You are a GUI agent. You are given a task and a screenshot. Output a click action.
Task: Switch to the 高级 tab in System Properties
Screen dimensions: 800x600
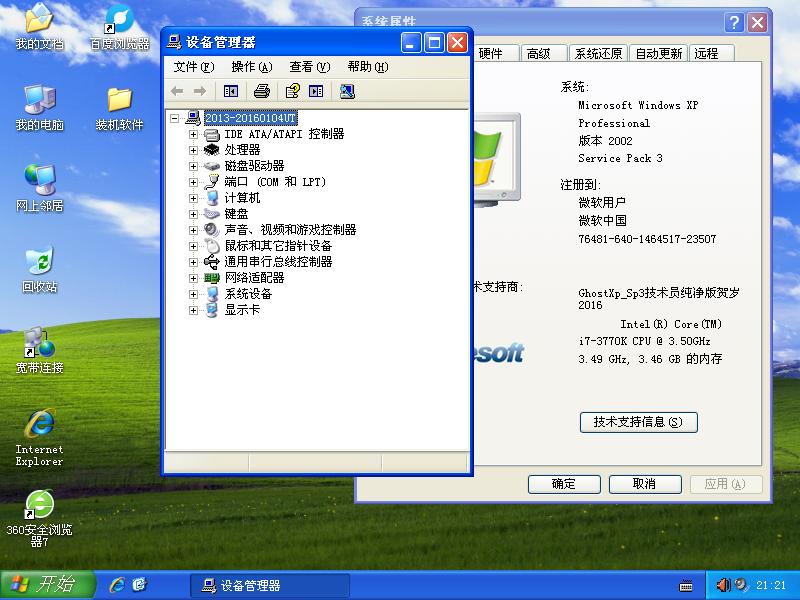[x=543, y=53]
